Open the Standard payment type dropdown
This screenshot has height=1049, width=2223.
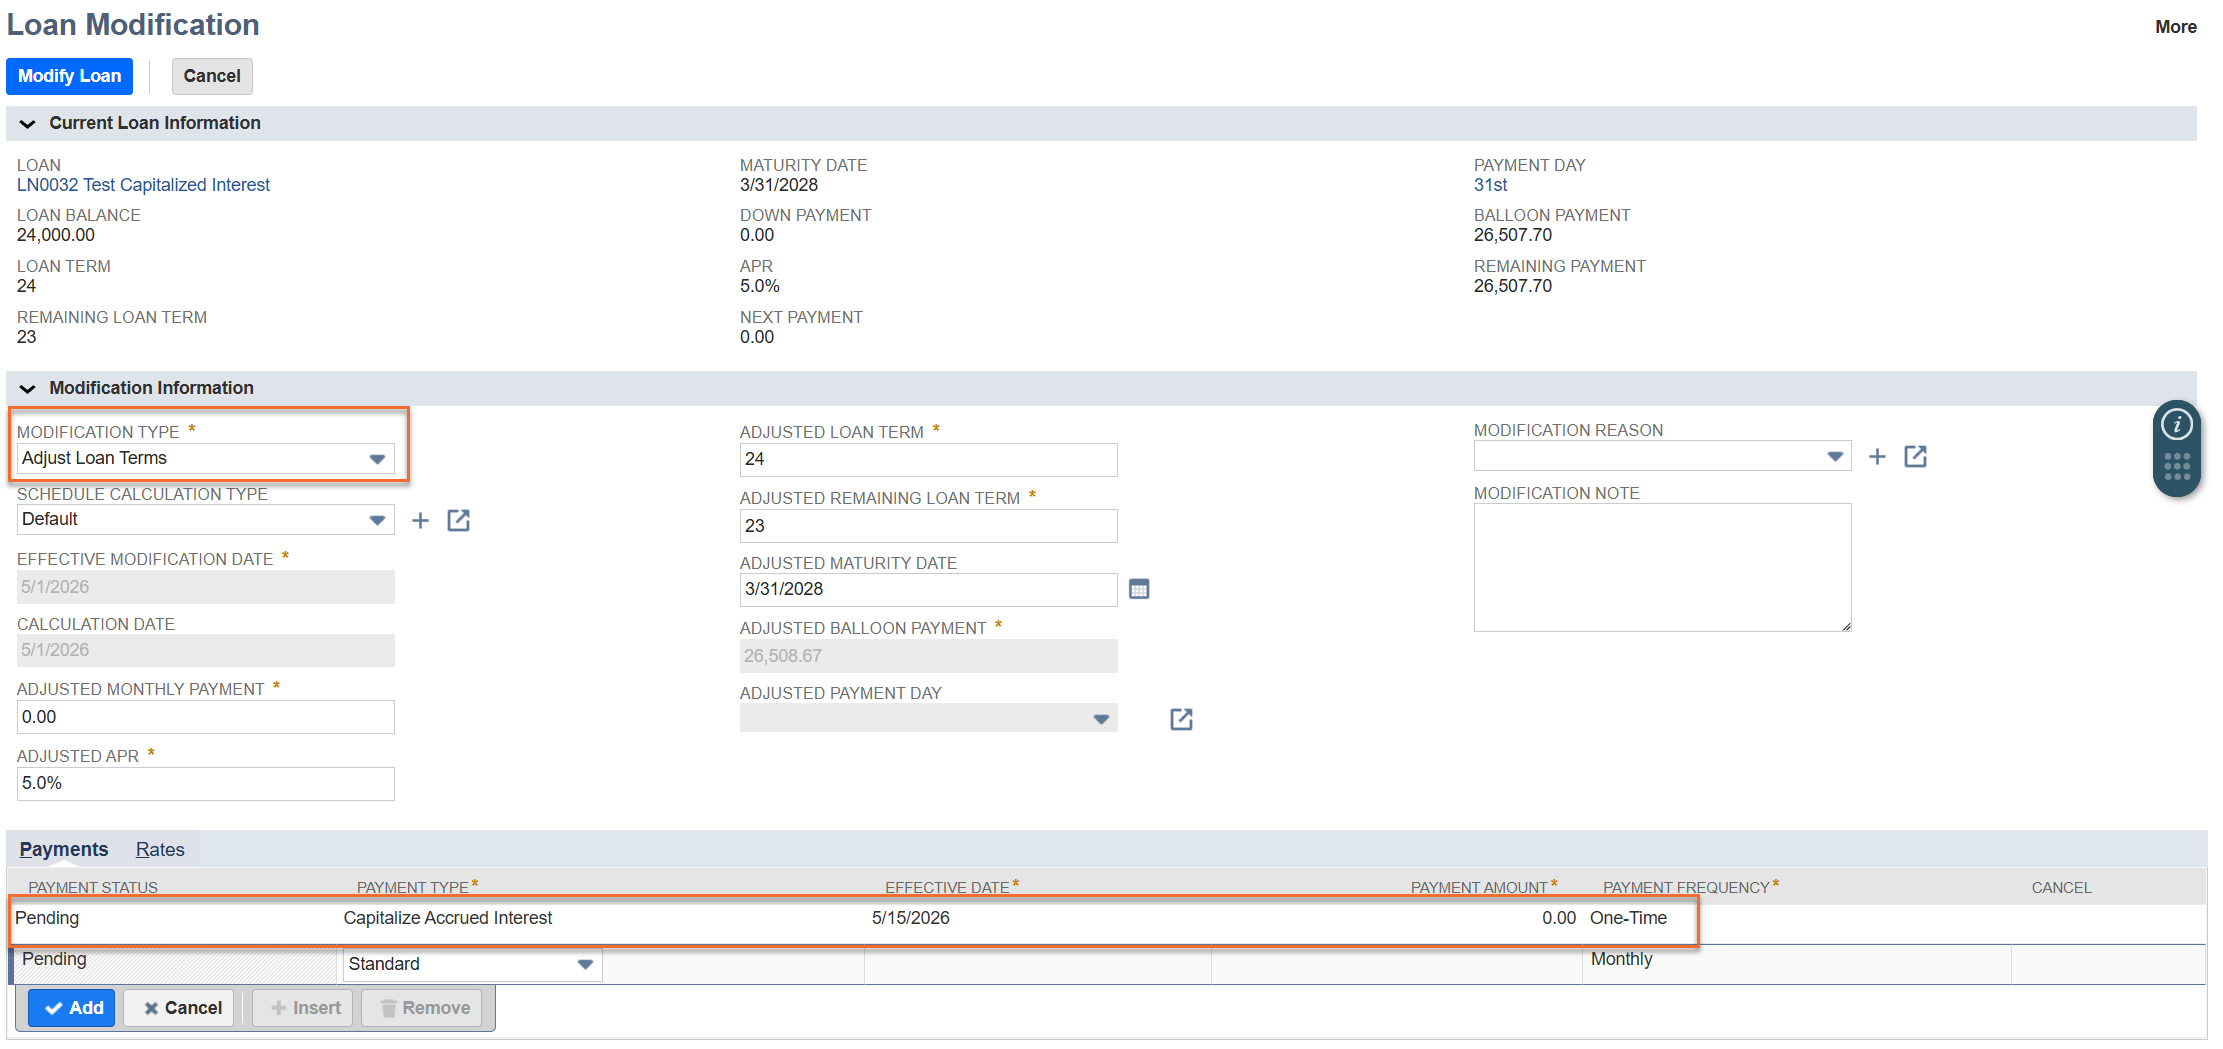click(585, 964)
